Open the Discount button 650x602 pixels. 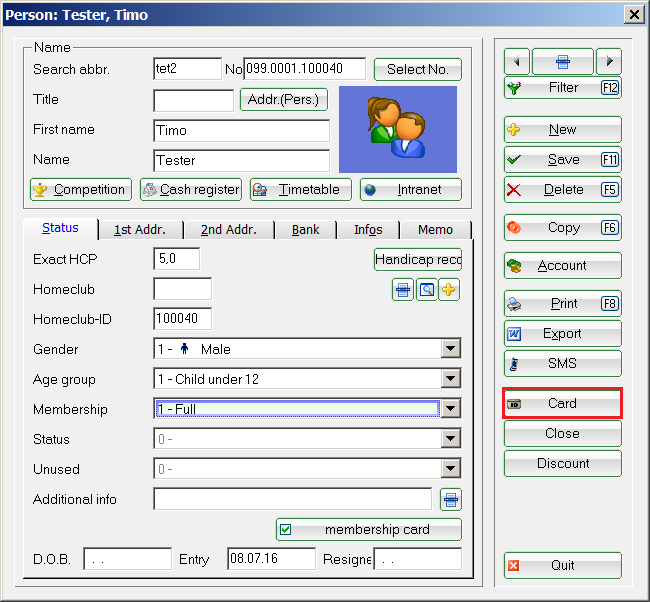pyautogui.click(x=563, y=464)
